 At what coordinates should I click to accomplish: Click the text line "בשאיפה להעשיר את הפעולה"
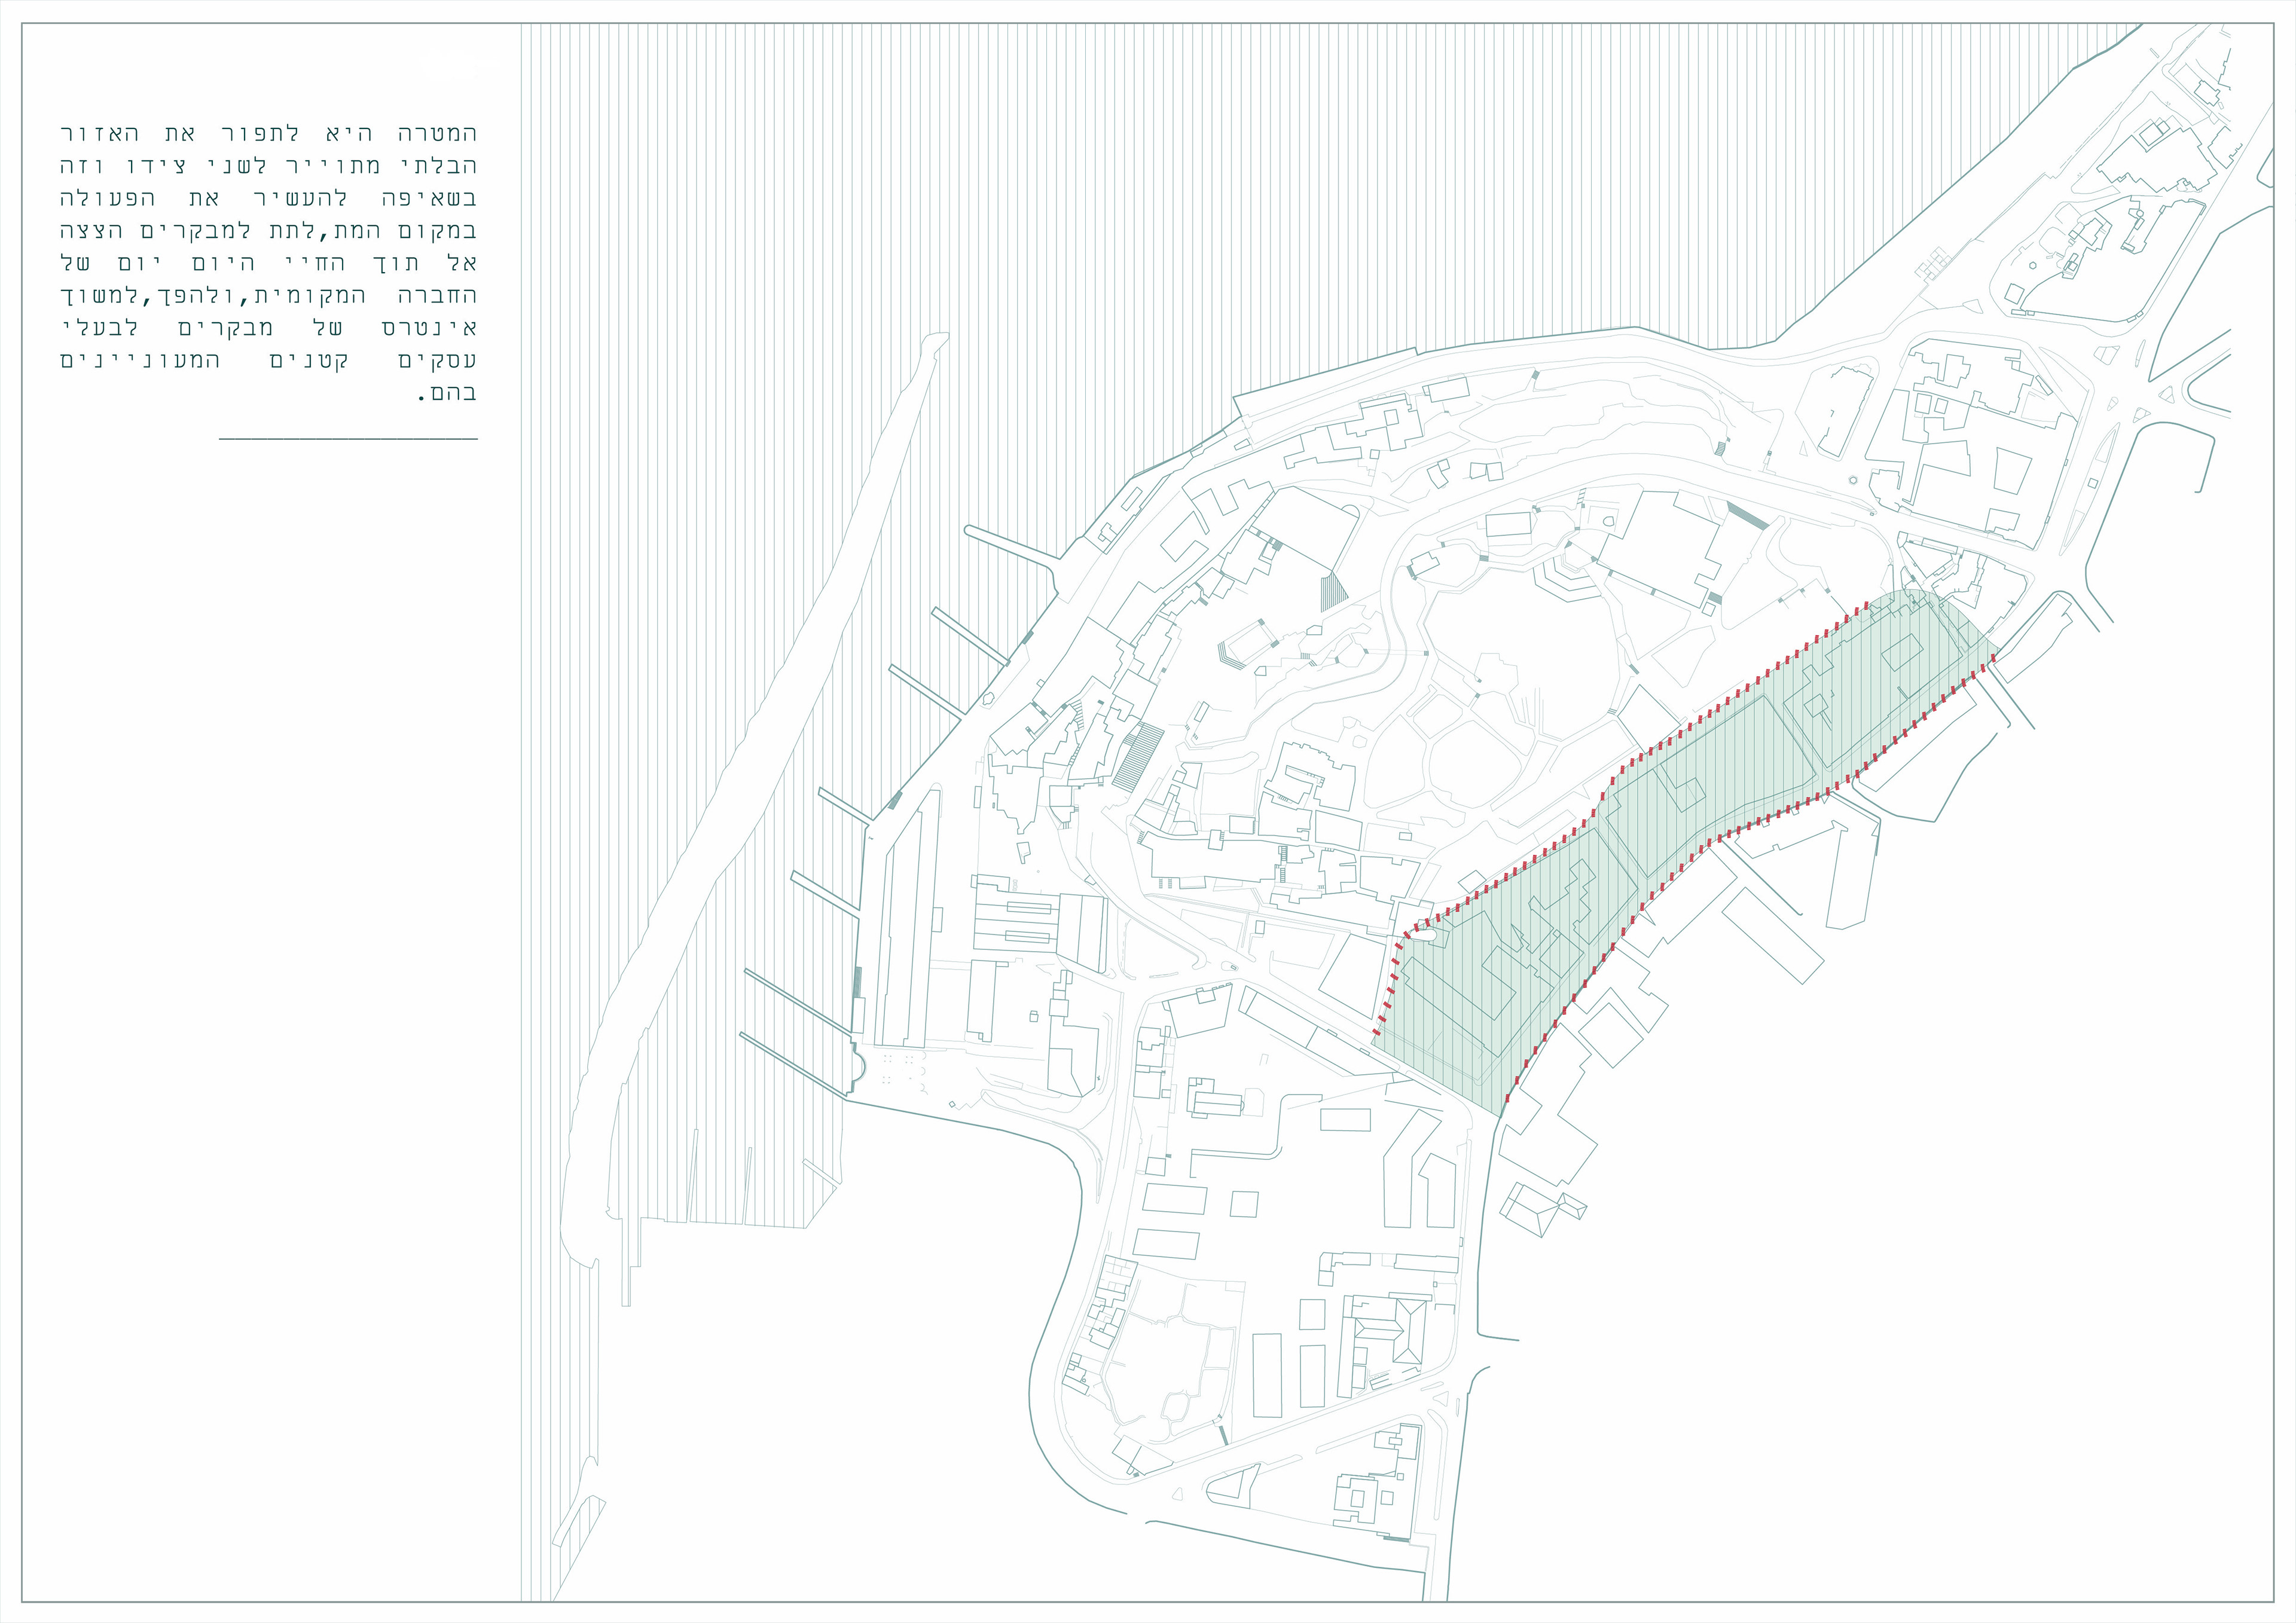coord(268,198)
